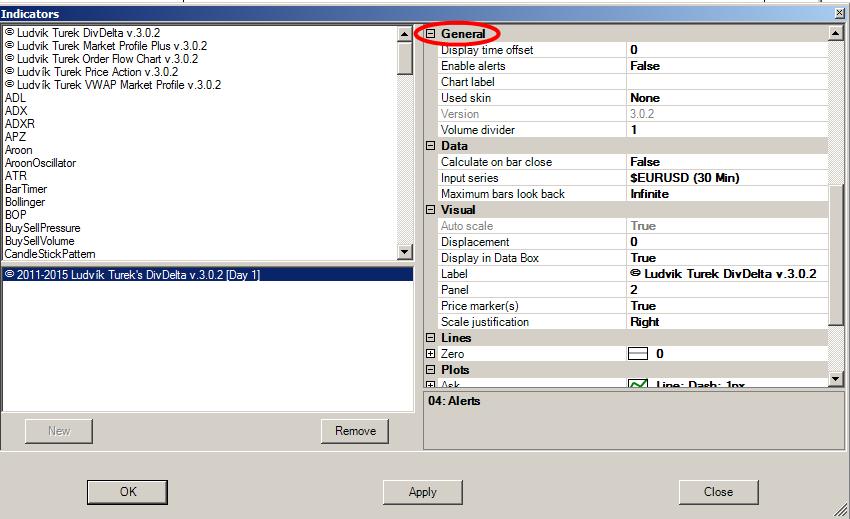Select the ADL indicator
The width and height of the screenshot is (850, 519).
(15, 98)
